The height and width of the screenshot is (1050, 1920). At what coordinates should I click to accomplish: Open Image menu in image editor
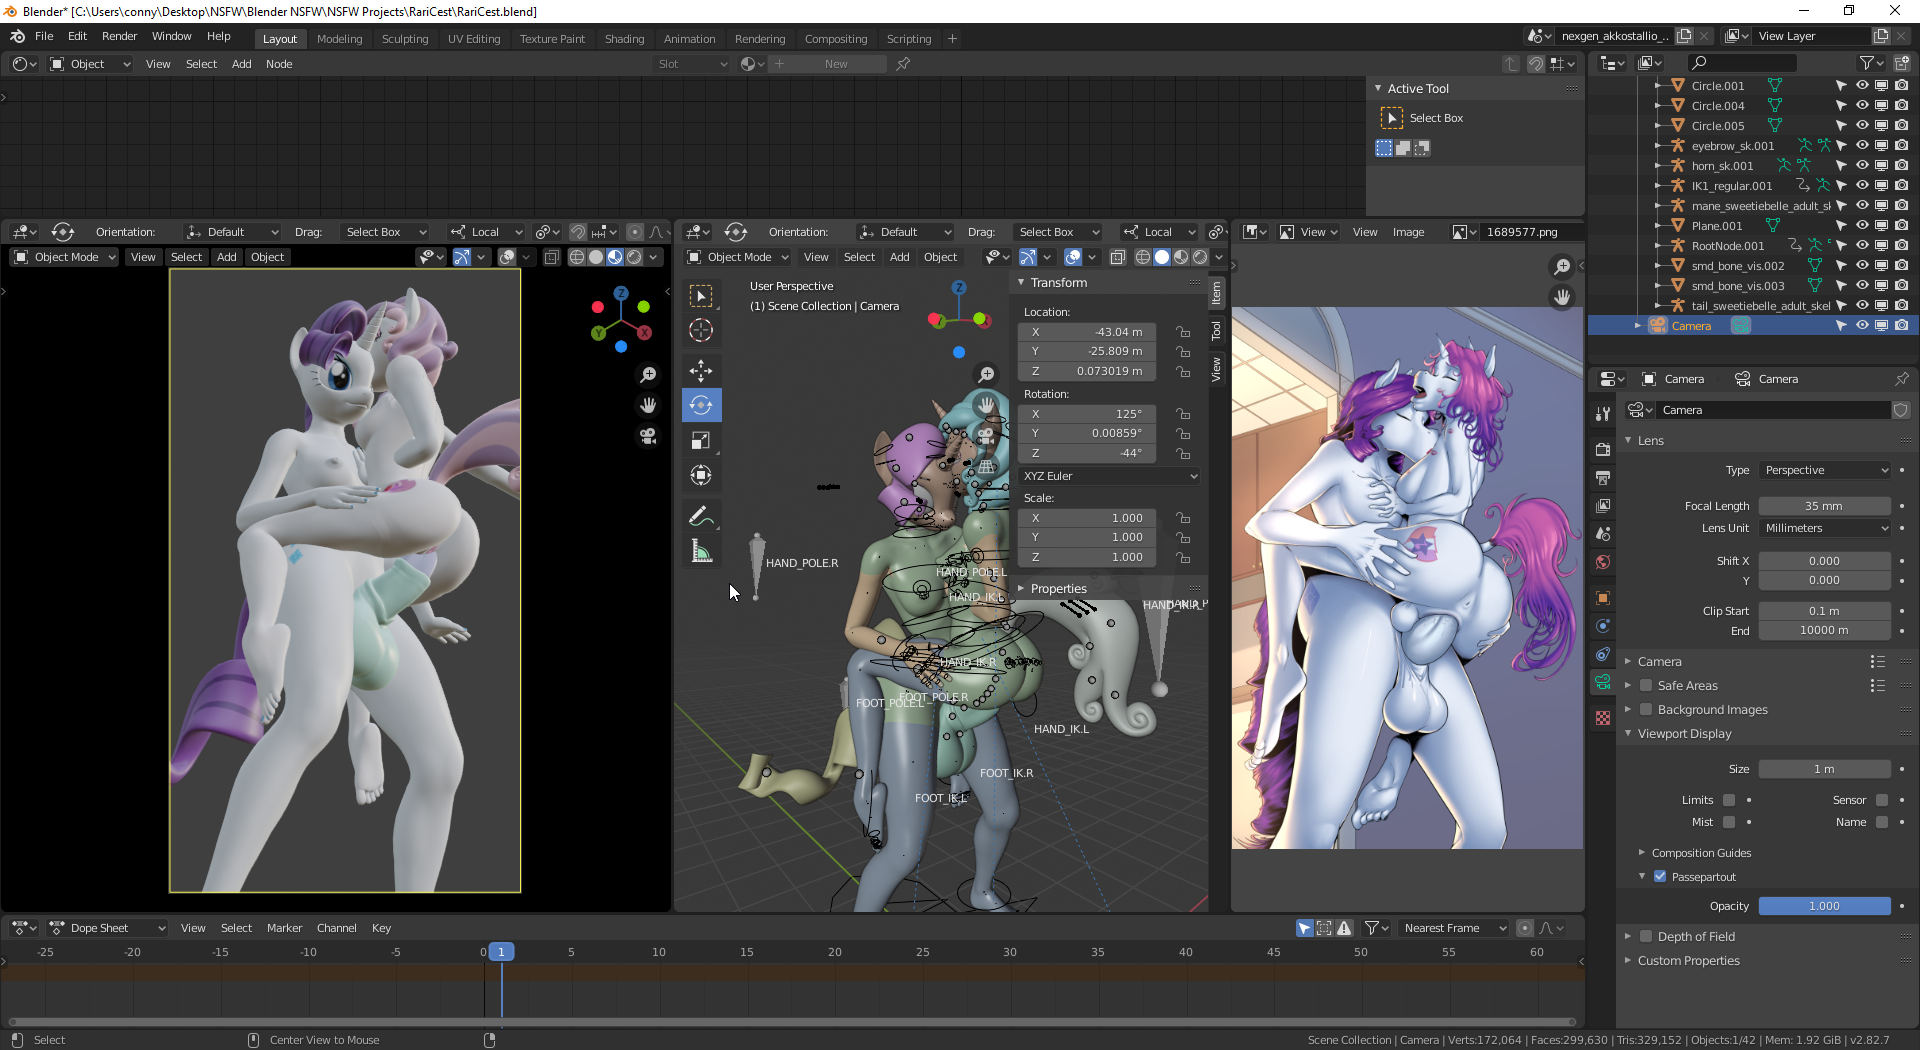[1408, 232]
